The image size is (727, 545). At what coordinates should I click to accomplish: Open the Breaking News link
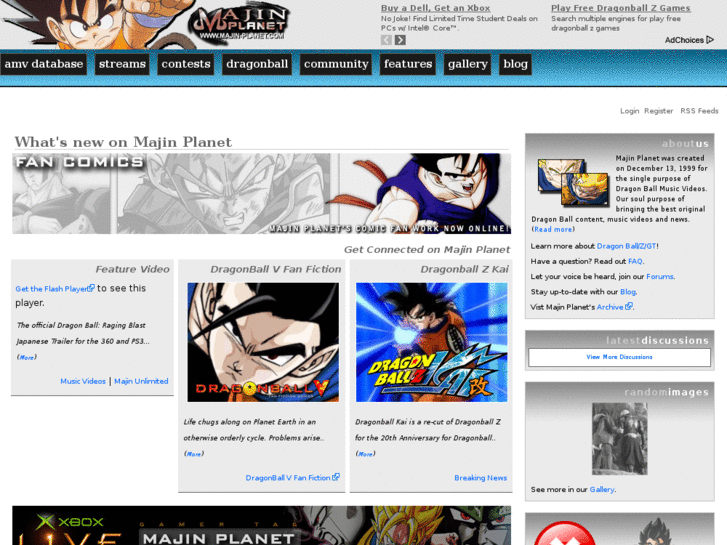[x=480, y=477]
